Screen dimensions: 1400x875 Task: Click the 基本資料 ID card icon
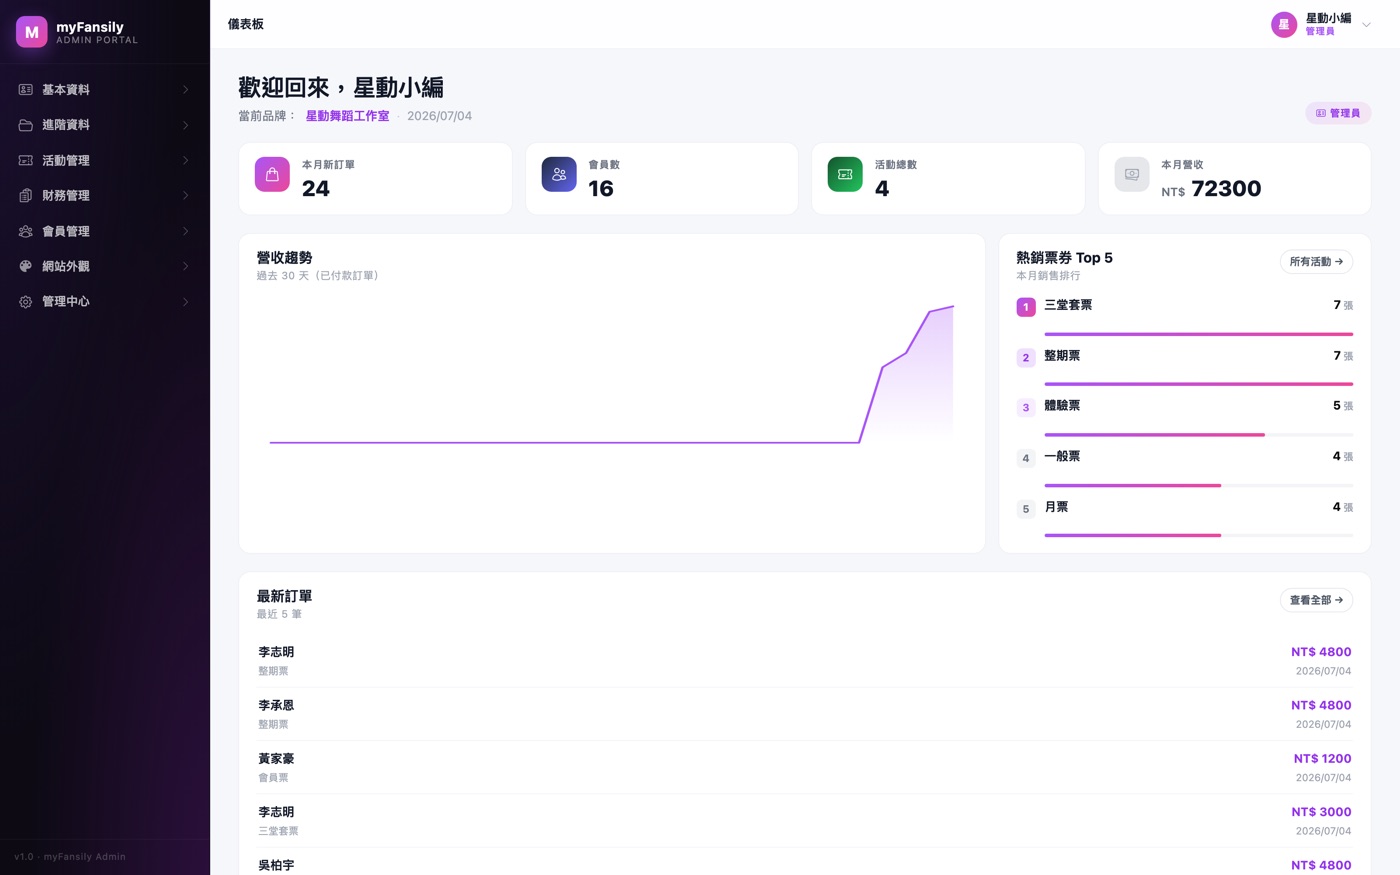pyautogui.click(x=26, y=90)
